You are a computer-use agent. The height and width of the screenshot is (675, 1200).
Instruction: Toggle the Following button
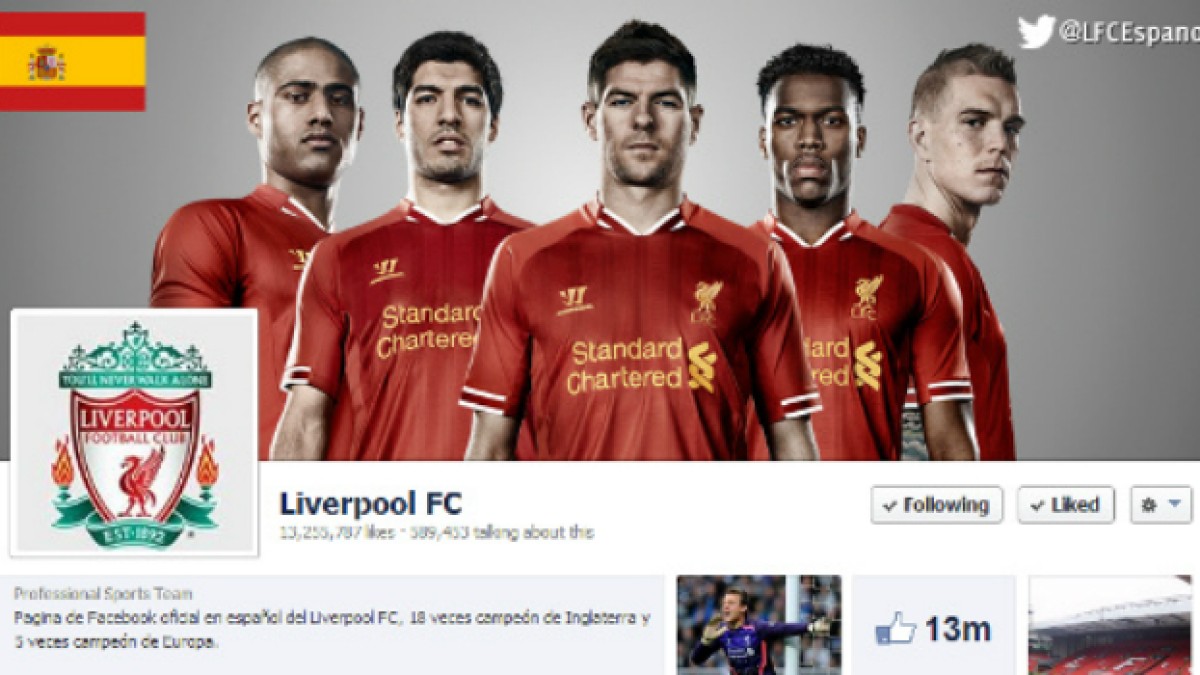tap(936, 505)
